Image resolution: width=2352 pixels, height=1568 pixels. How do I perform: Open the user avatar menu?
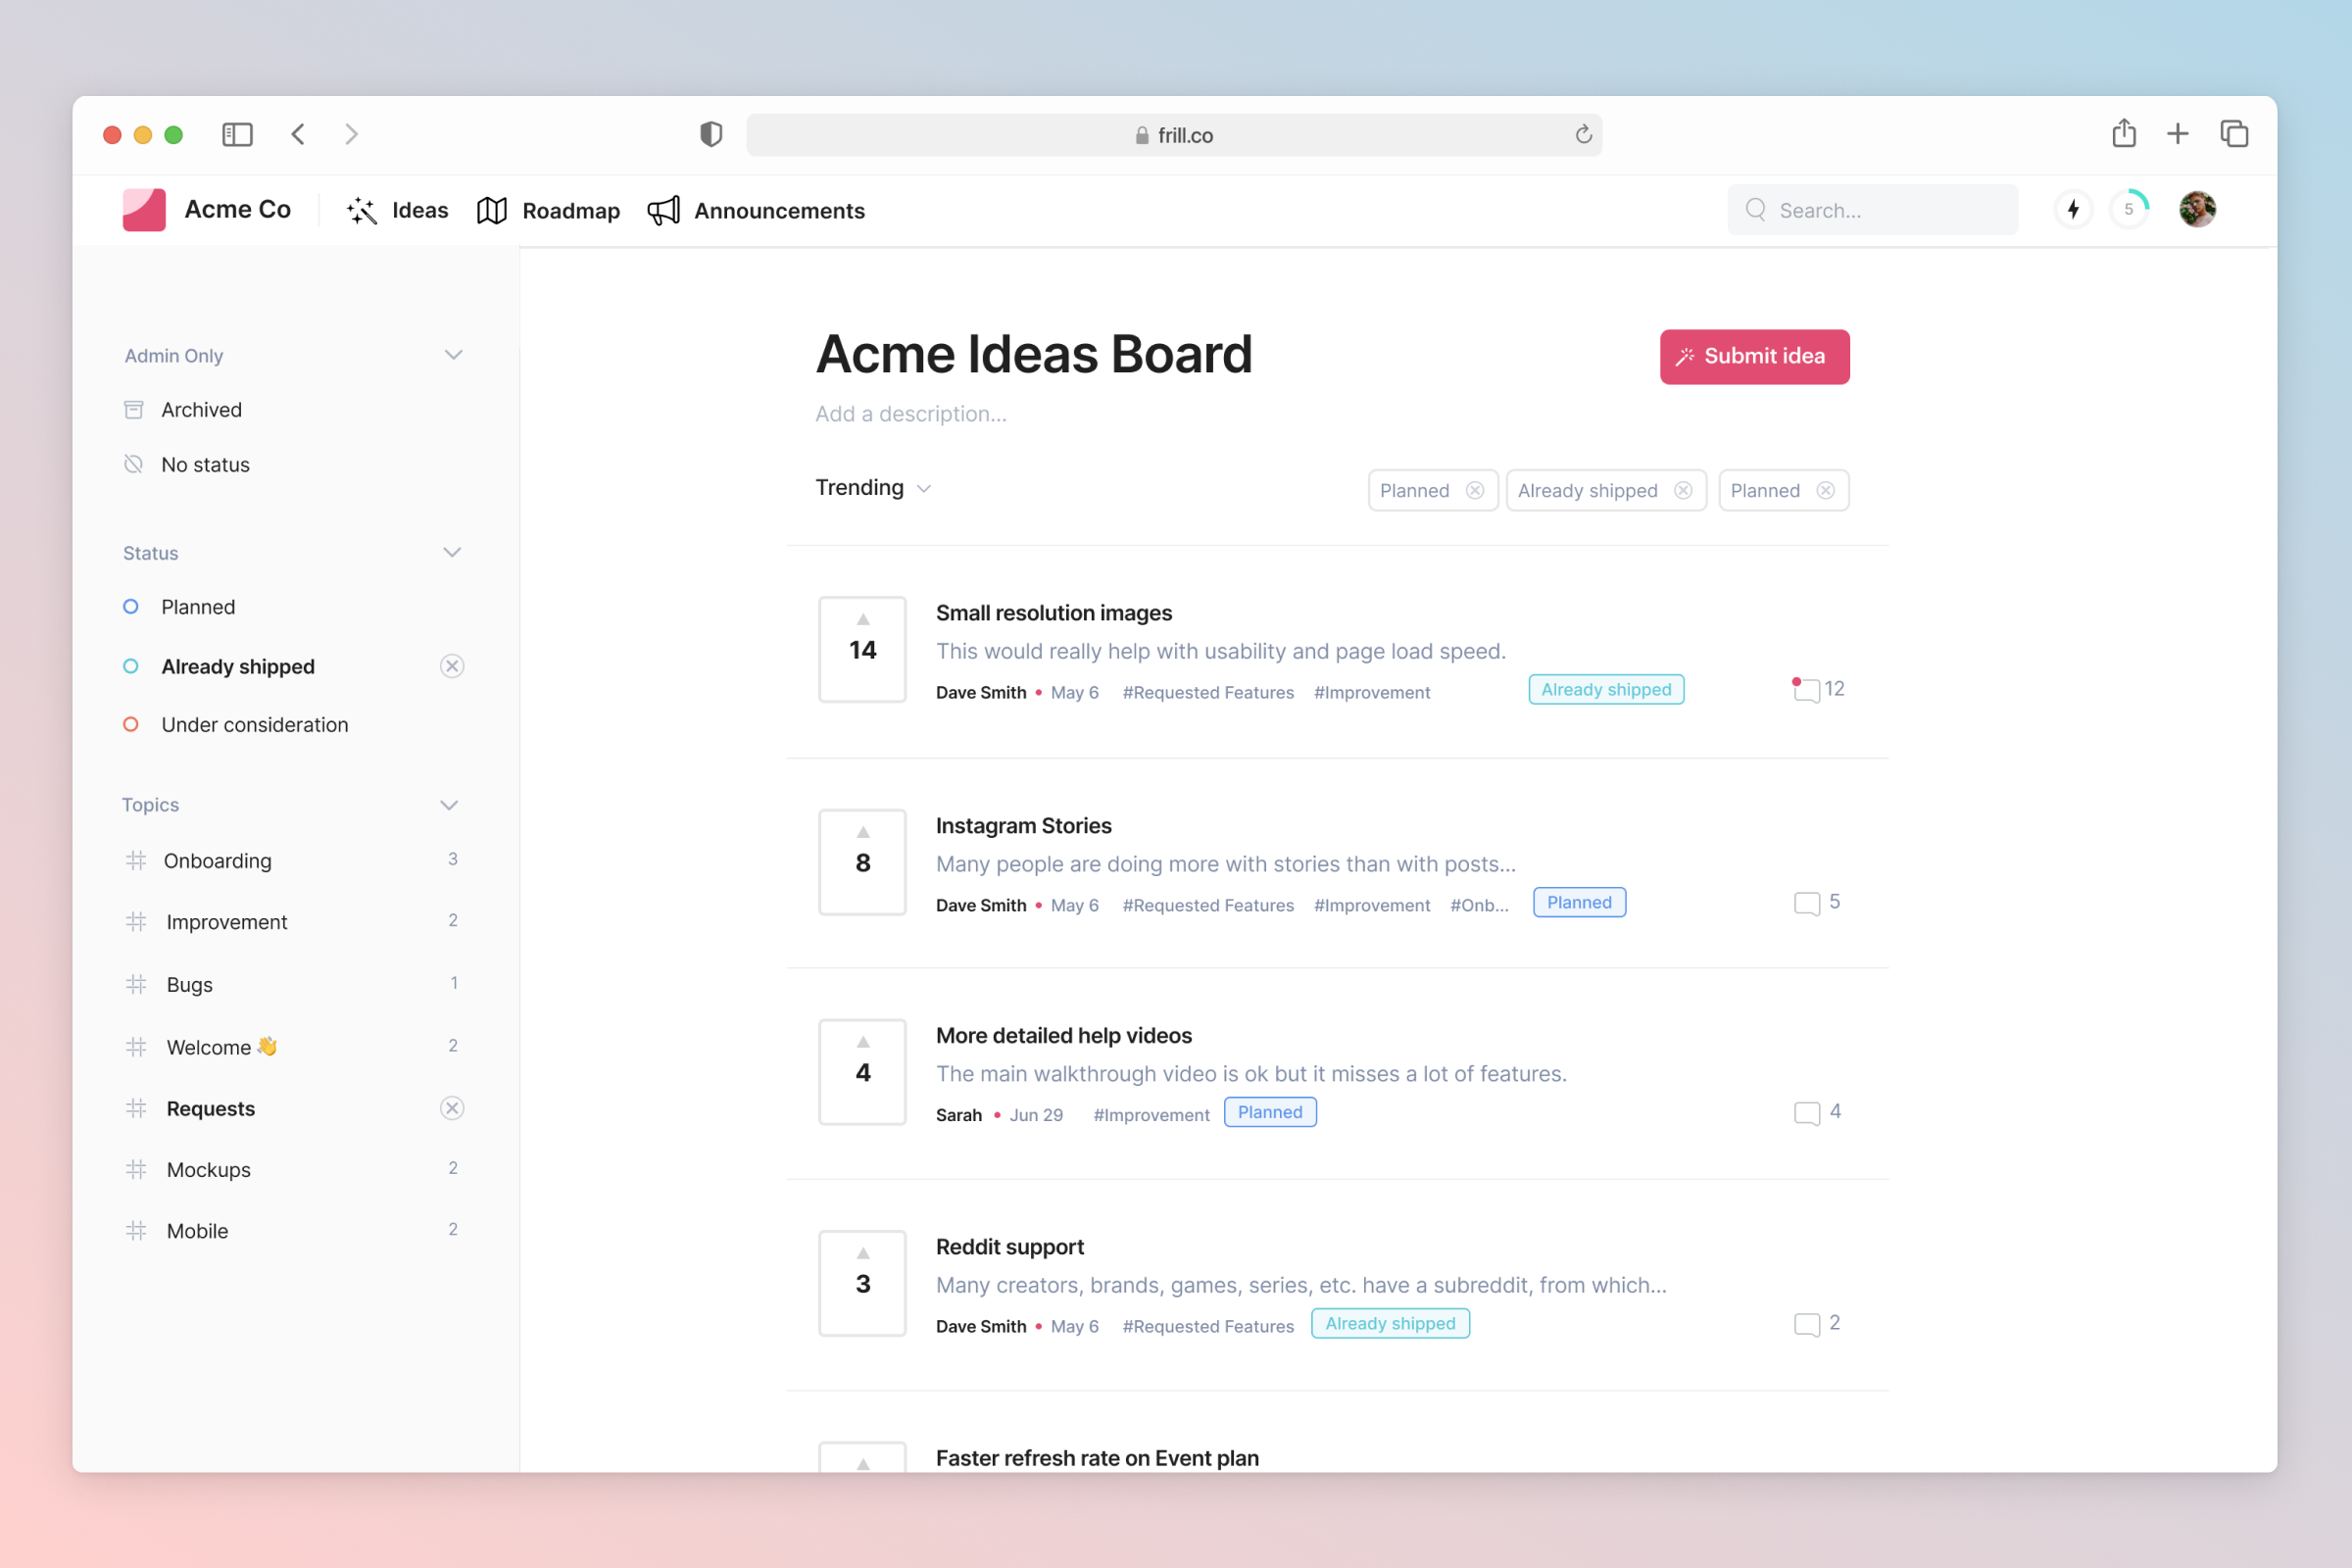click(x=2197, y=210)
